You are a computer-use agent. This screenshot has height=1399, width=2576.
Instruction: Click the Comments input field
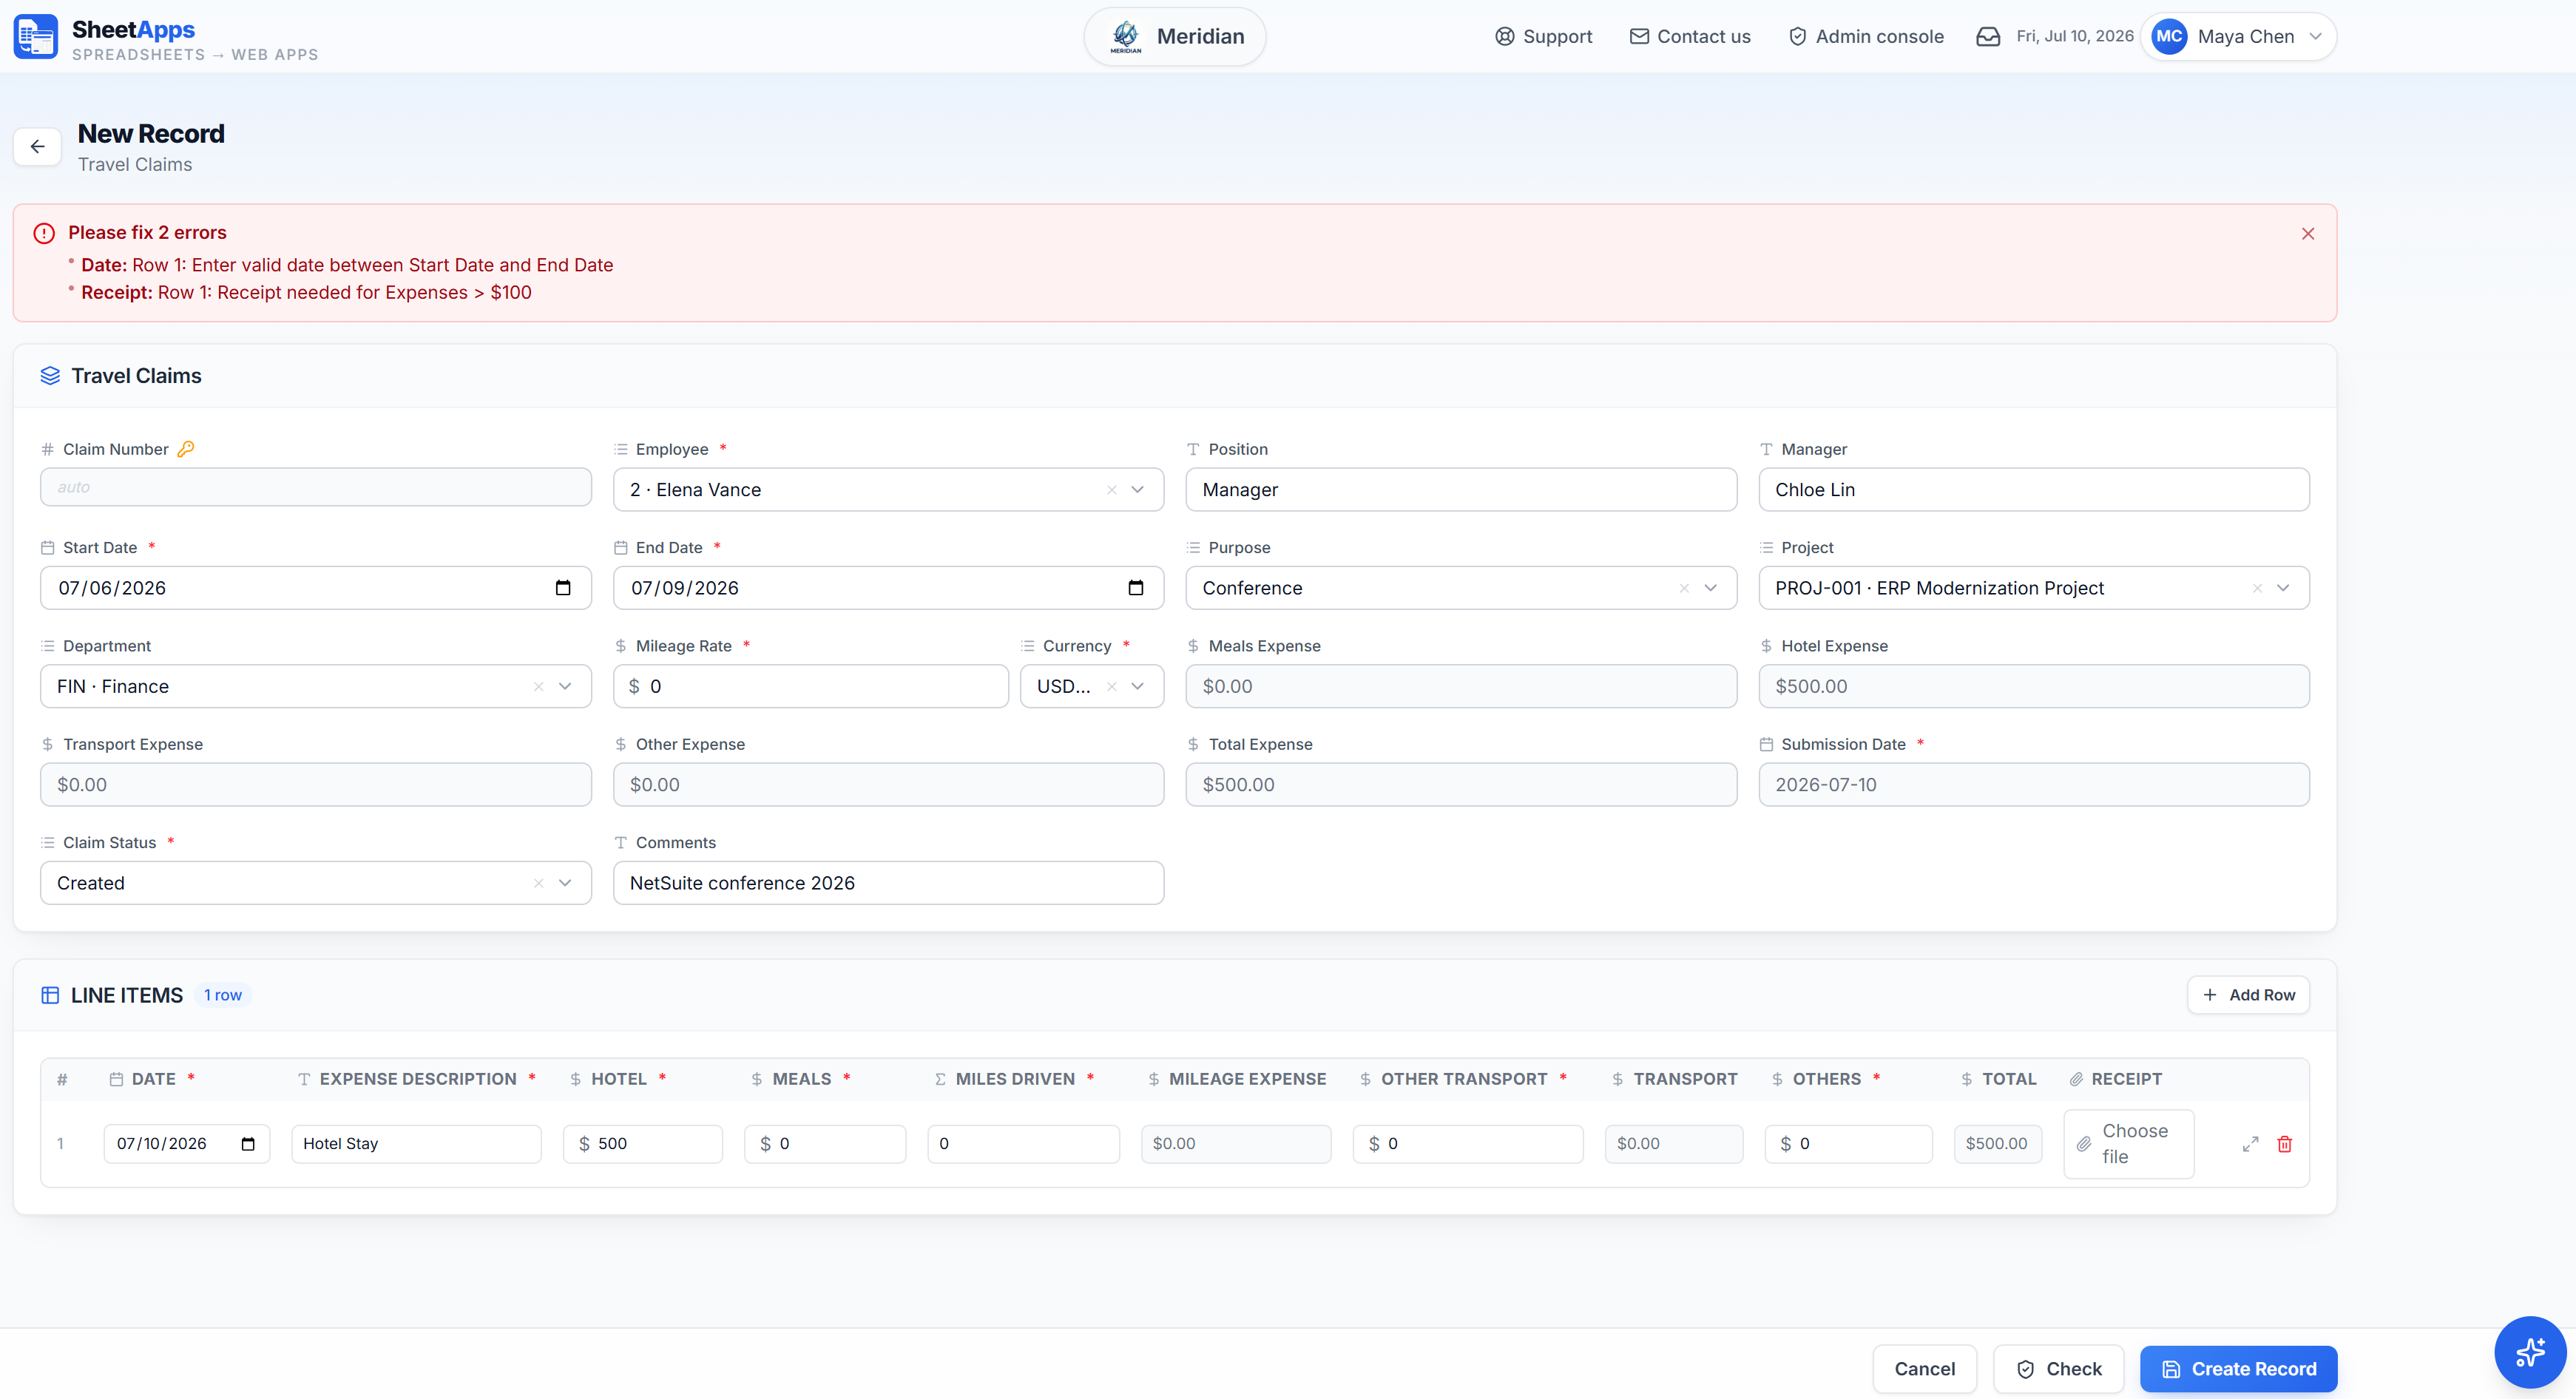(888, 883)
